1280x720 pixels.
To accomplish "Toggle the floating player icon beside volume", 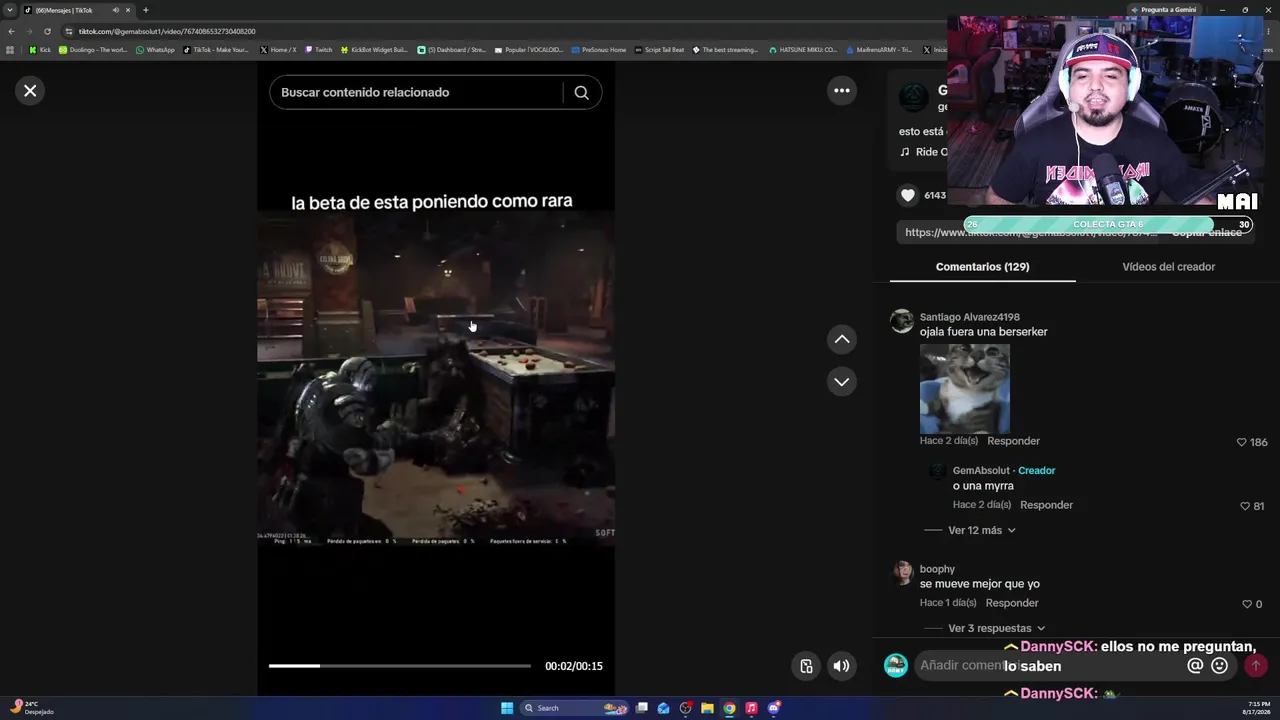I will (806, 666).
